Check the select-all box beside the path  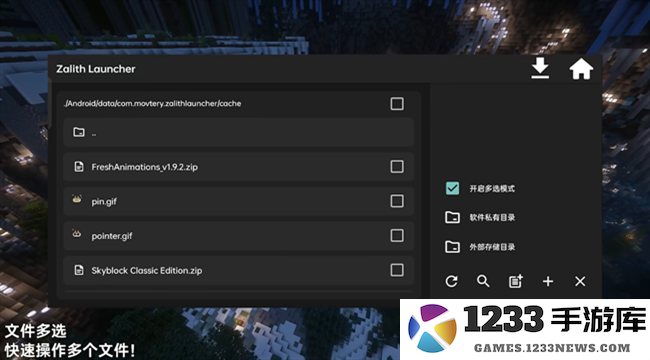click(397, 104)
